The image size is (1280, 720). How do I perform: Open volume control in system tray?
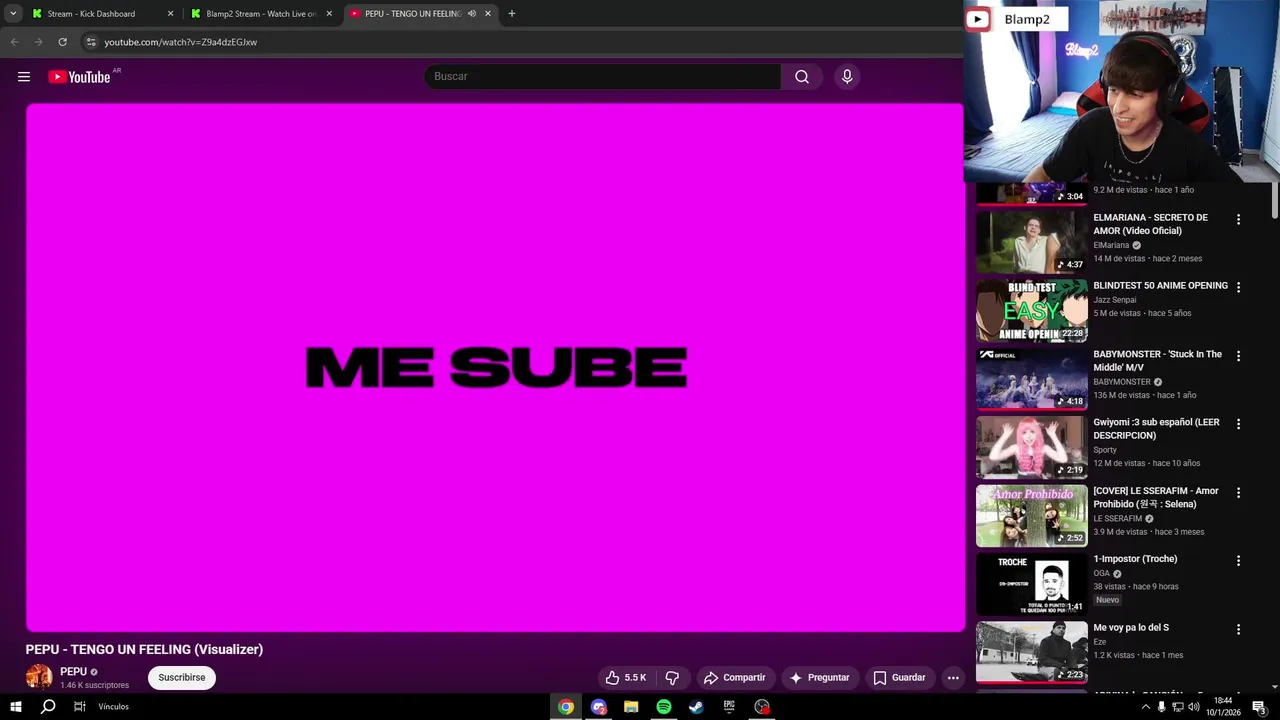click(x=1194, y=707)
